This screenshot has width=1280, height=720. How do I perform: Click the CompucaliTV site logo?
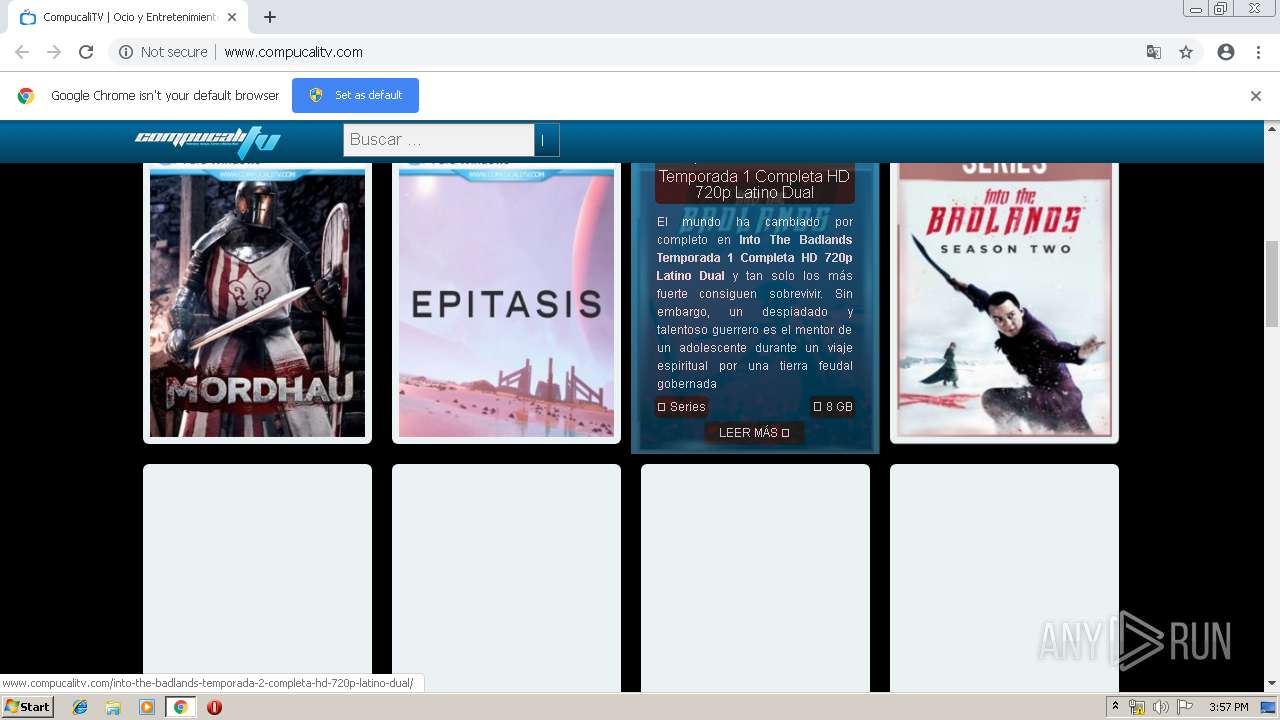click(208, 141)
